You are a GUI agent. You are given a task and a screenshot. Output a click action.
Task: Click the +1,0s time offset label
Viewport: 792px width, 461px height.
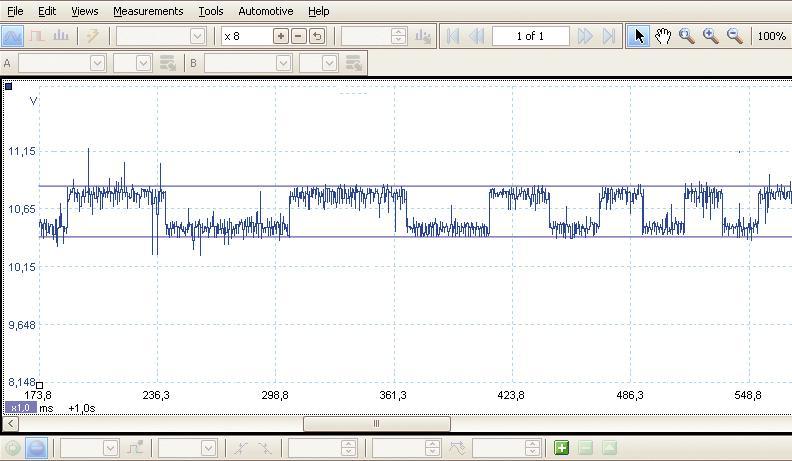pyautogui.click(x=82, y=408)
